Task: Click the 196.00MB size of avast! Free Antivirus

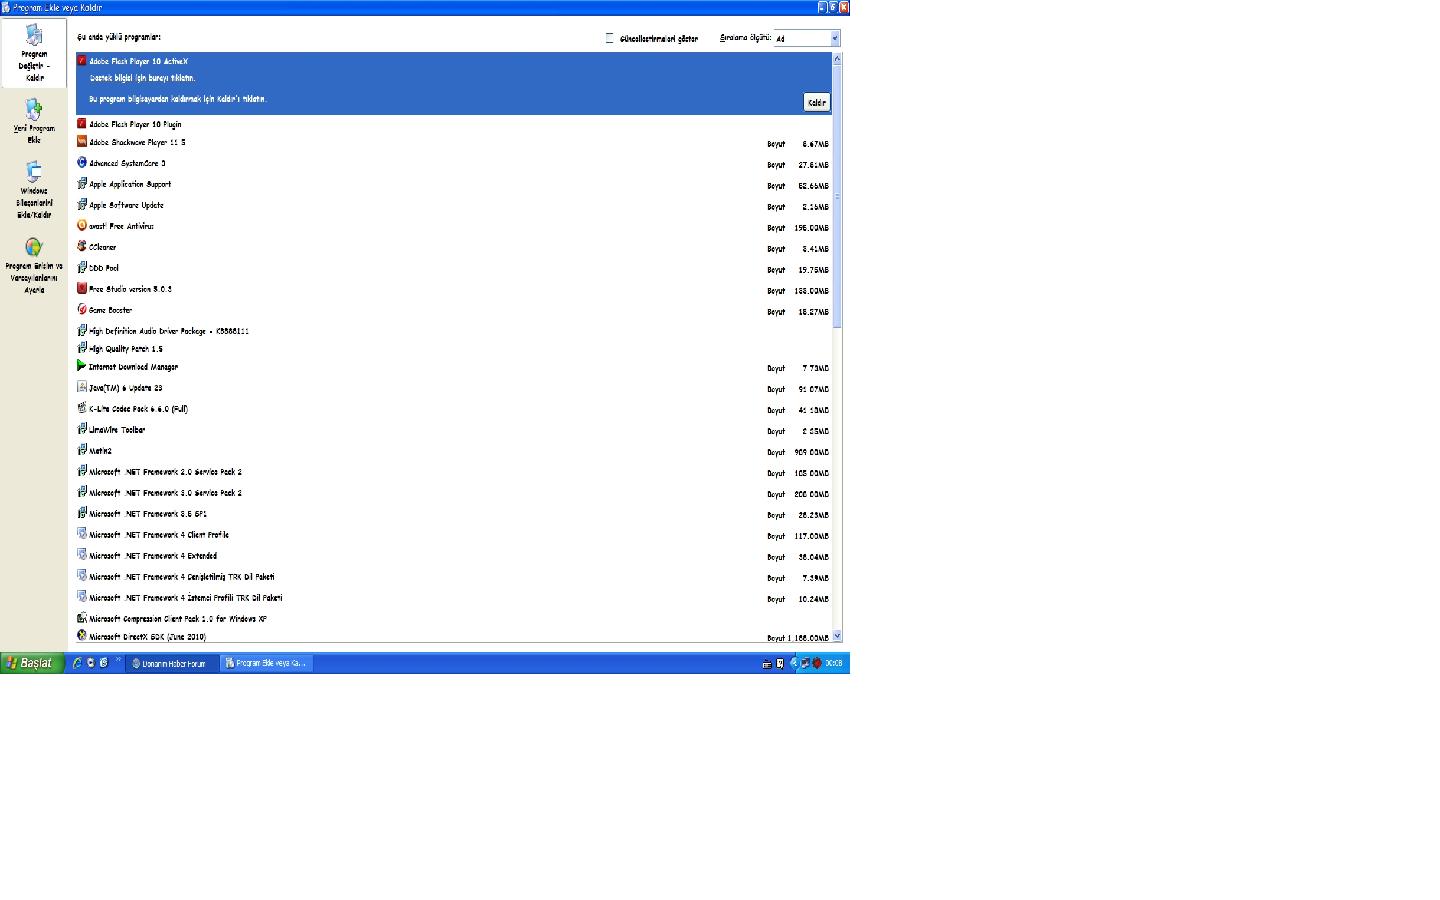Action: coord(811,228)
